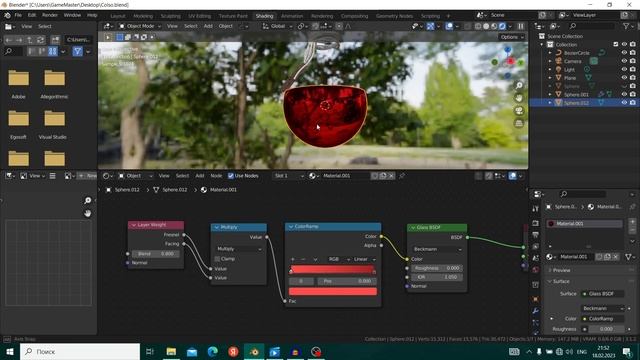This screenshot has height=360, width=640.
Task: Click pin icon in node editor header
Action: pyautogui.click(x=402, y=176)
